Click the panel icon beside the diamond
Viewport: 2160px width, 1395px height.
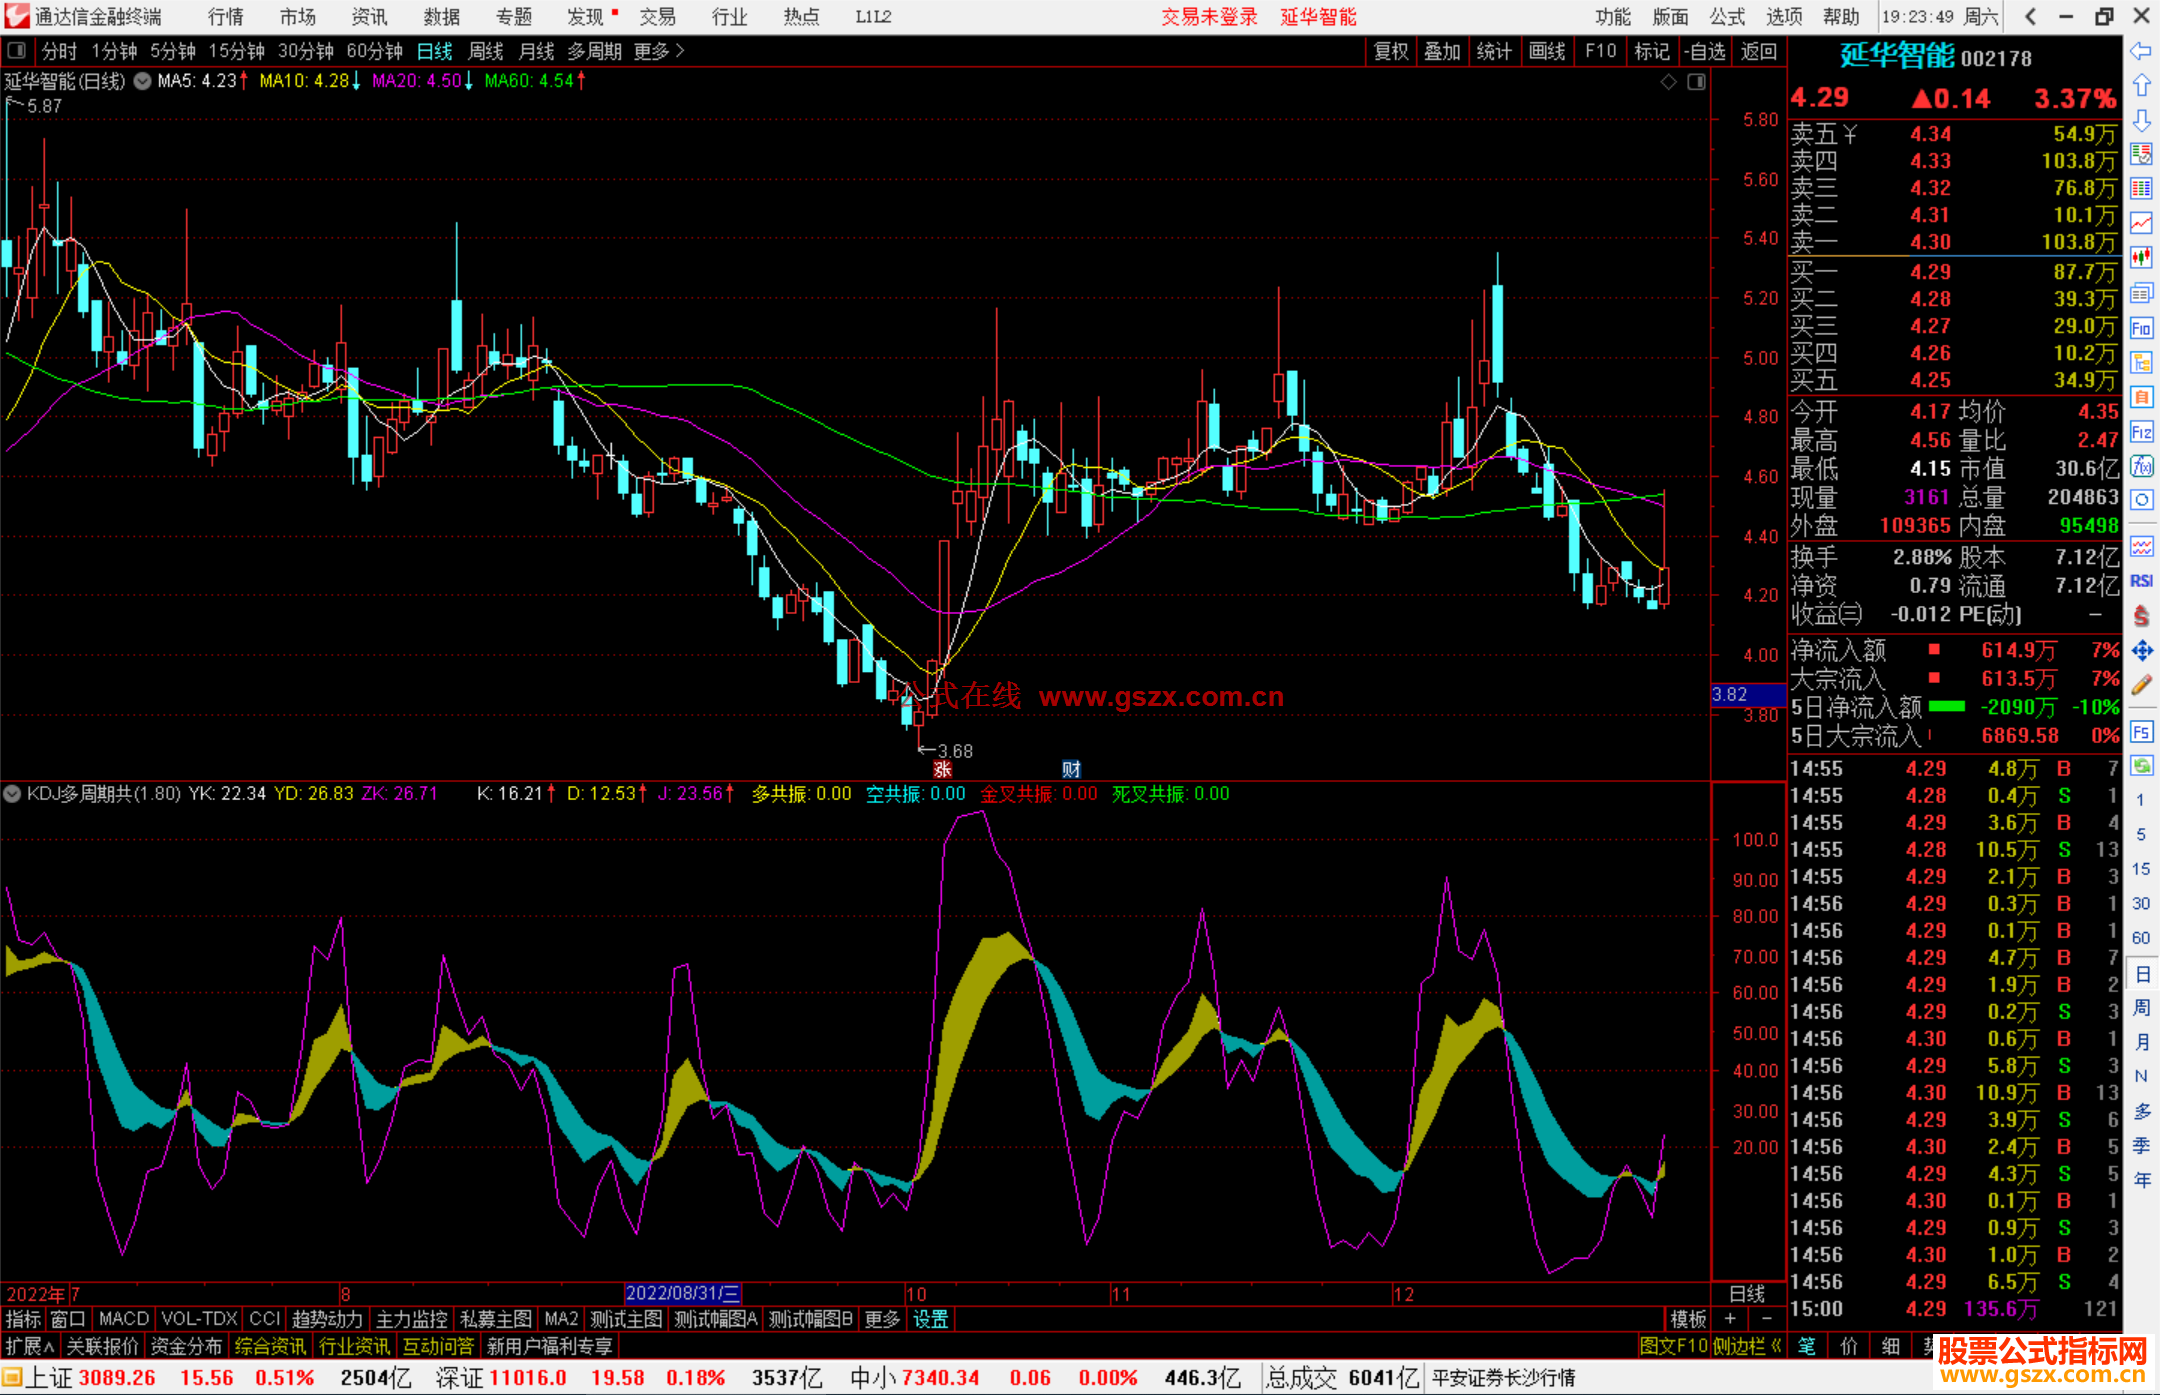click(x=1696, y=82)
